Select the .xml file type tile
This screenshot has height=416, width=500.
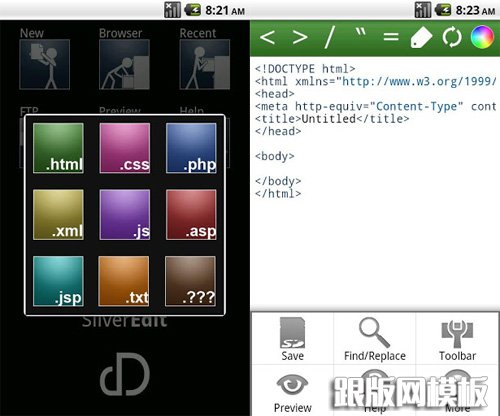click(58, 215)
